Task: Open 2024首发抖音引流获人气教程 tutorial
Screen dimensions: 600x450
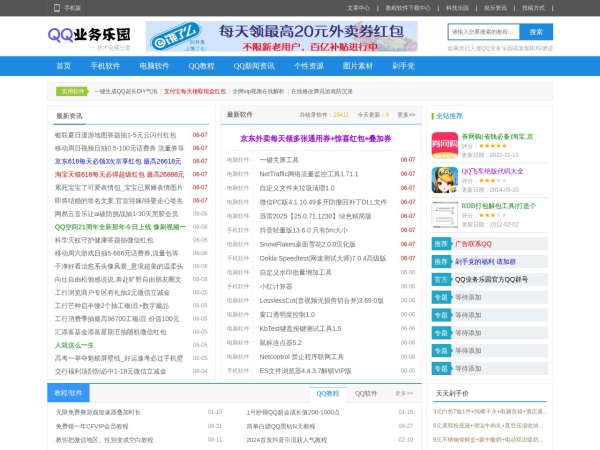Action: pos(287,440)
